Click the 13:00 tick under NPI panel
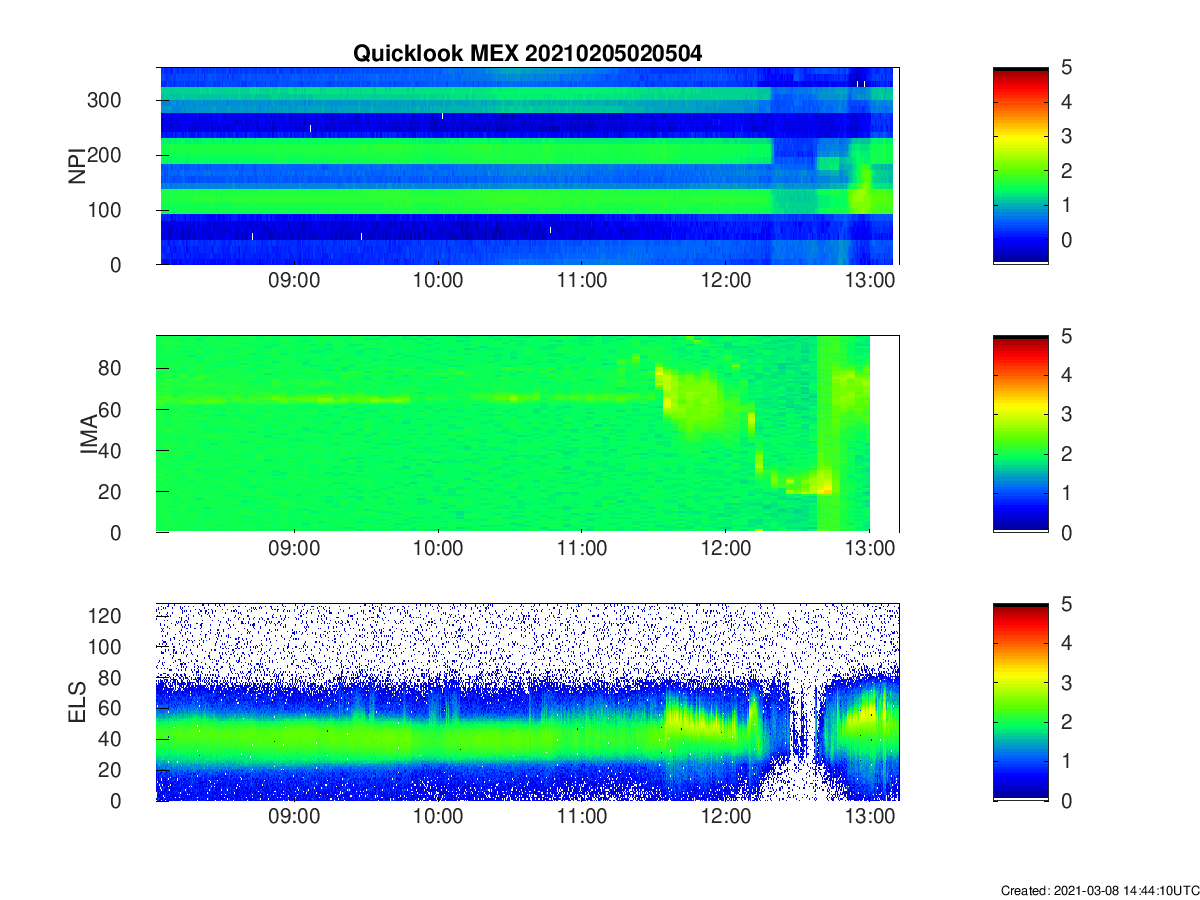The height and width of the screenshot is (900, 1200). tap(870, 282)
